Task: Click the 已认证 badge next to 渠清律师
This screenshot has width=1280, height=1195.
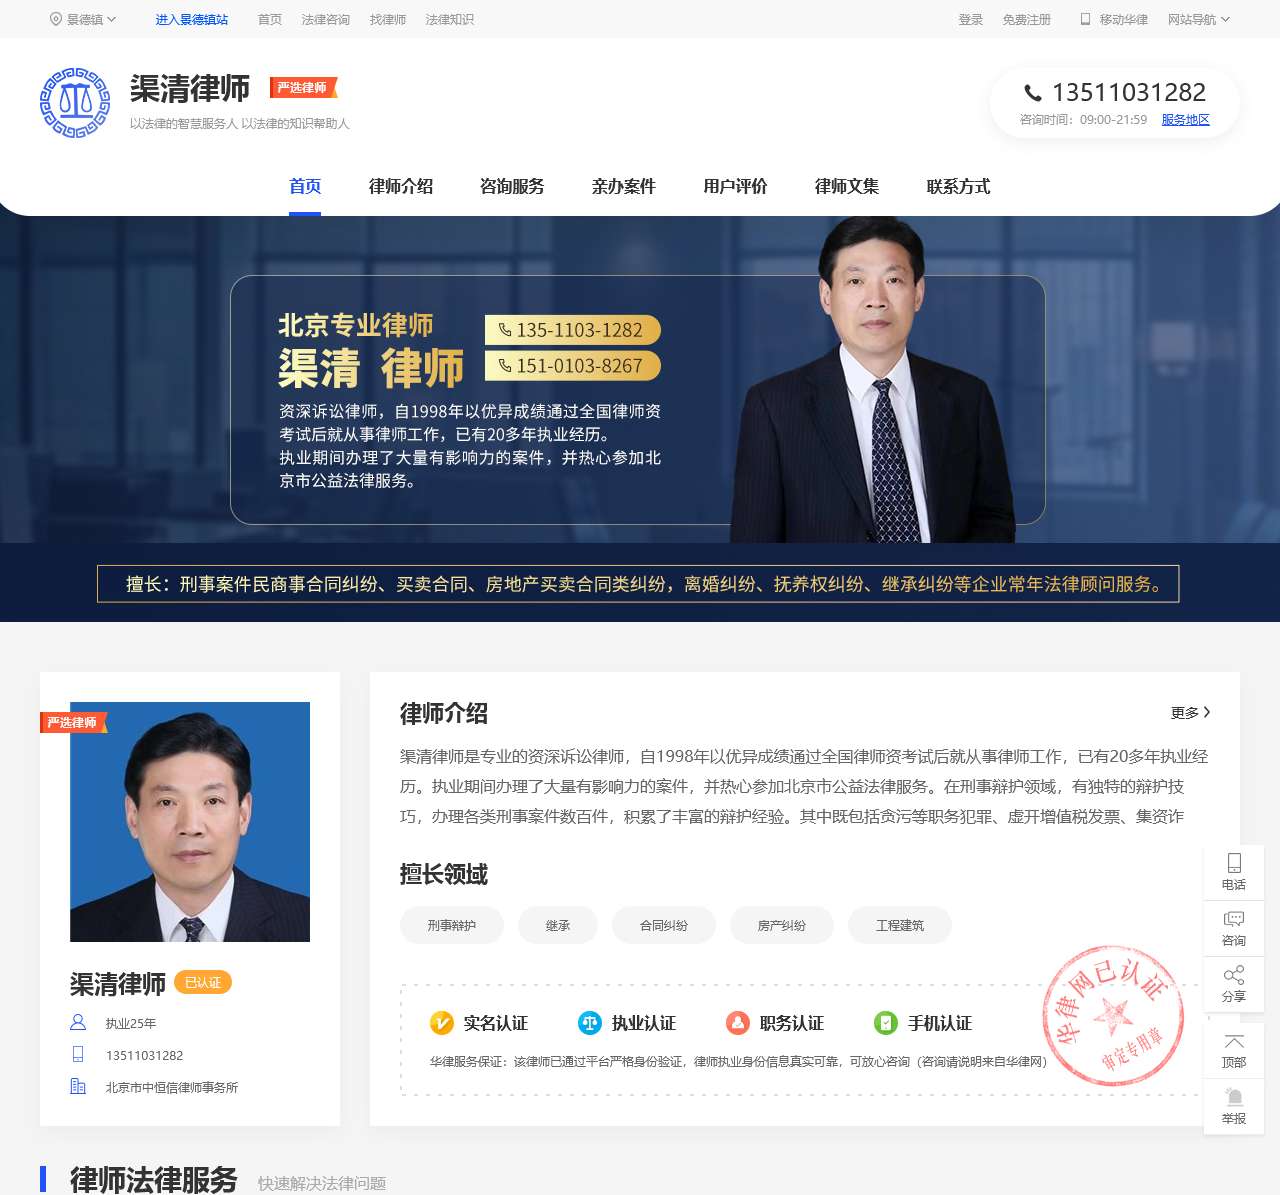Action: click(x=203, y=983)
